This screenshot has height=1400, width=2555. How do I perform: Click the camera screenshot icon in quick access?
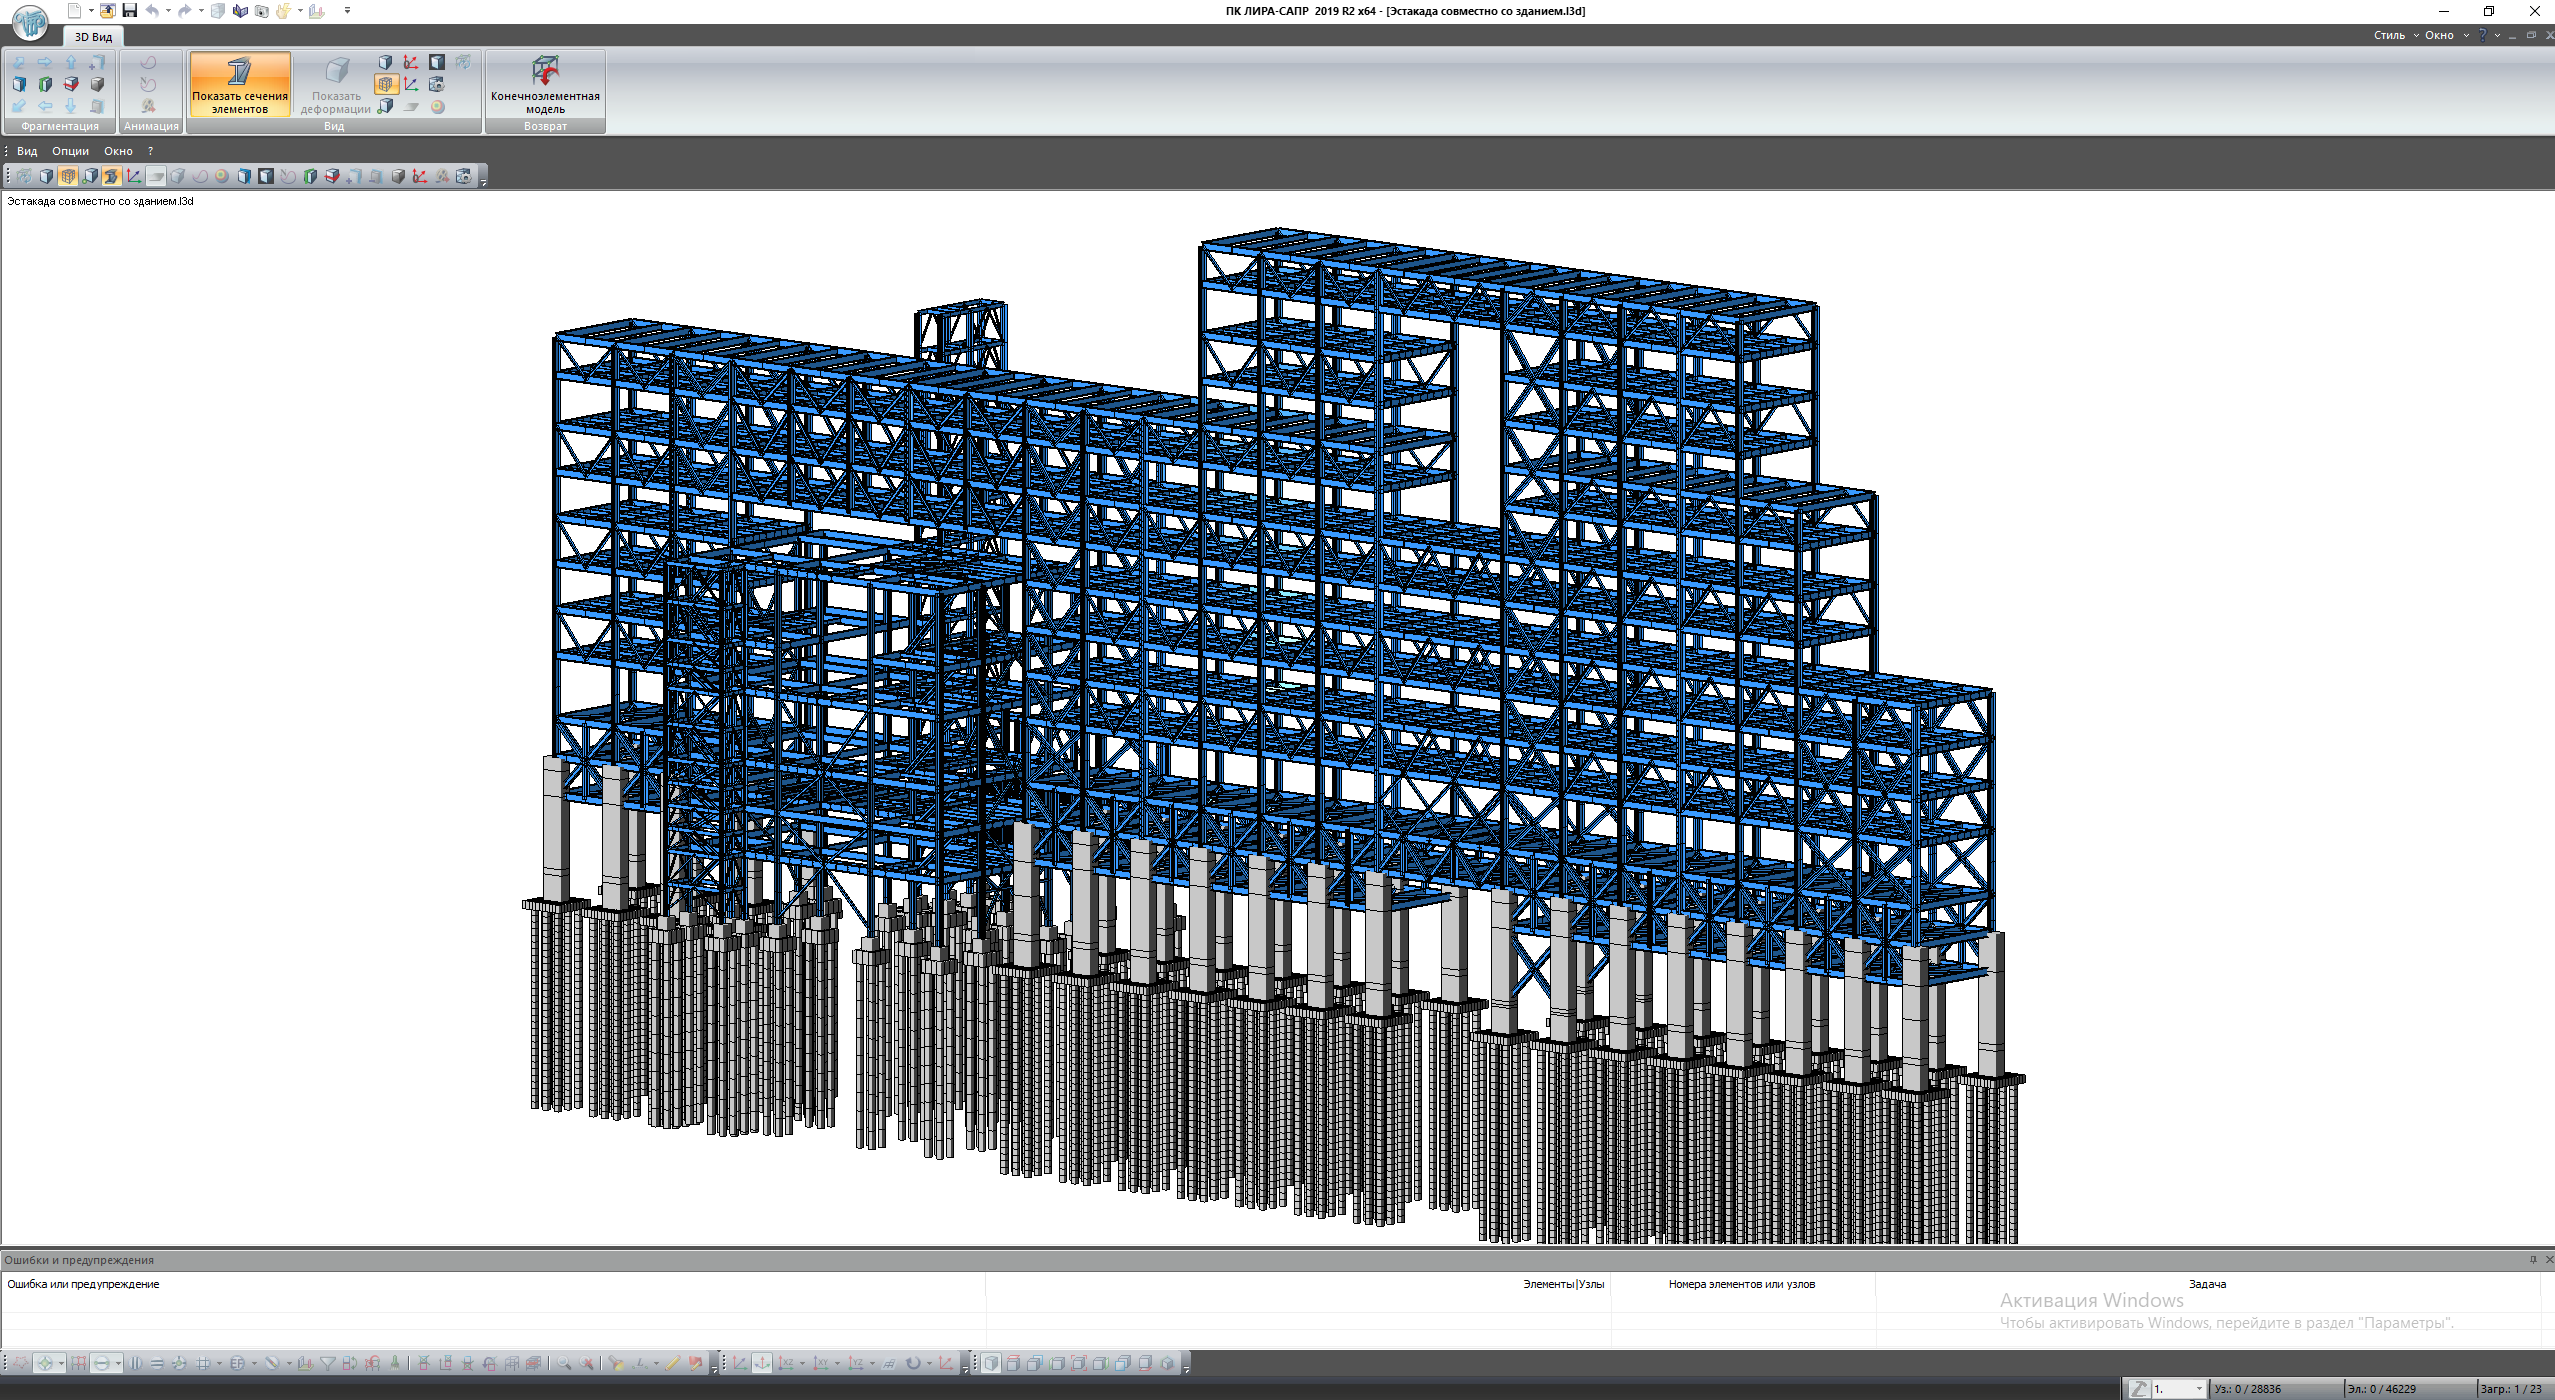tap(262, 11)
